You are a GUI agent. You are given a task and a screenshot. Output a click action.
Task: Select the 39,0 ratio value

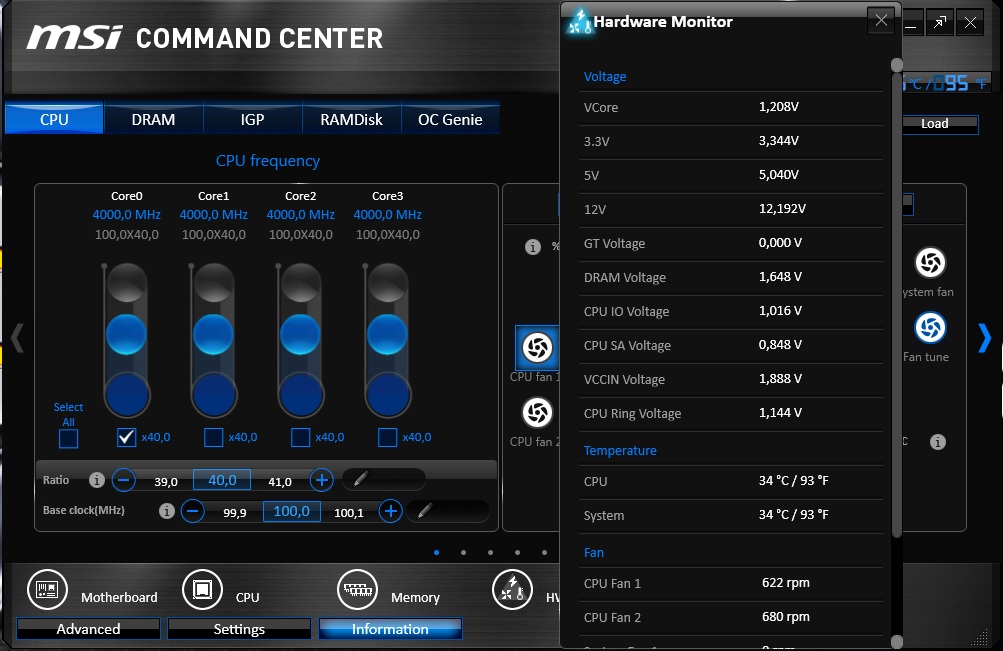[x=166, y=482]
